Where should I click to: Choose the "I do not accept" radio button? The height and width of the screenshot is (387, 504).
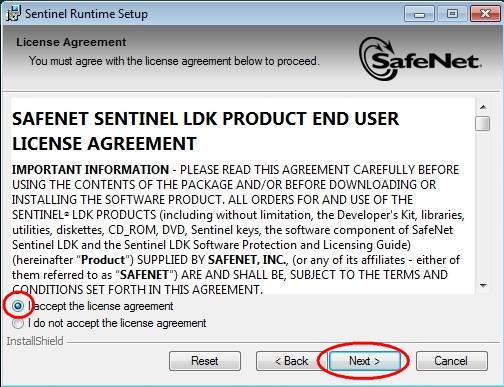point(18,323)
